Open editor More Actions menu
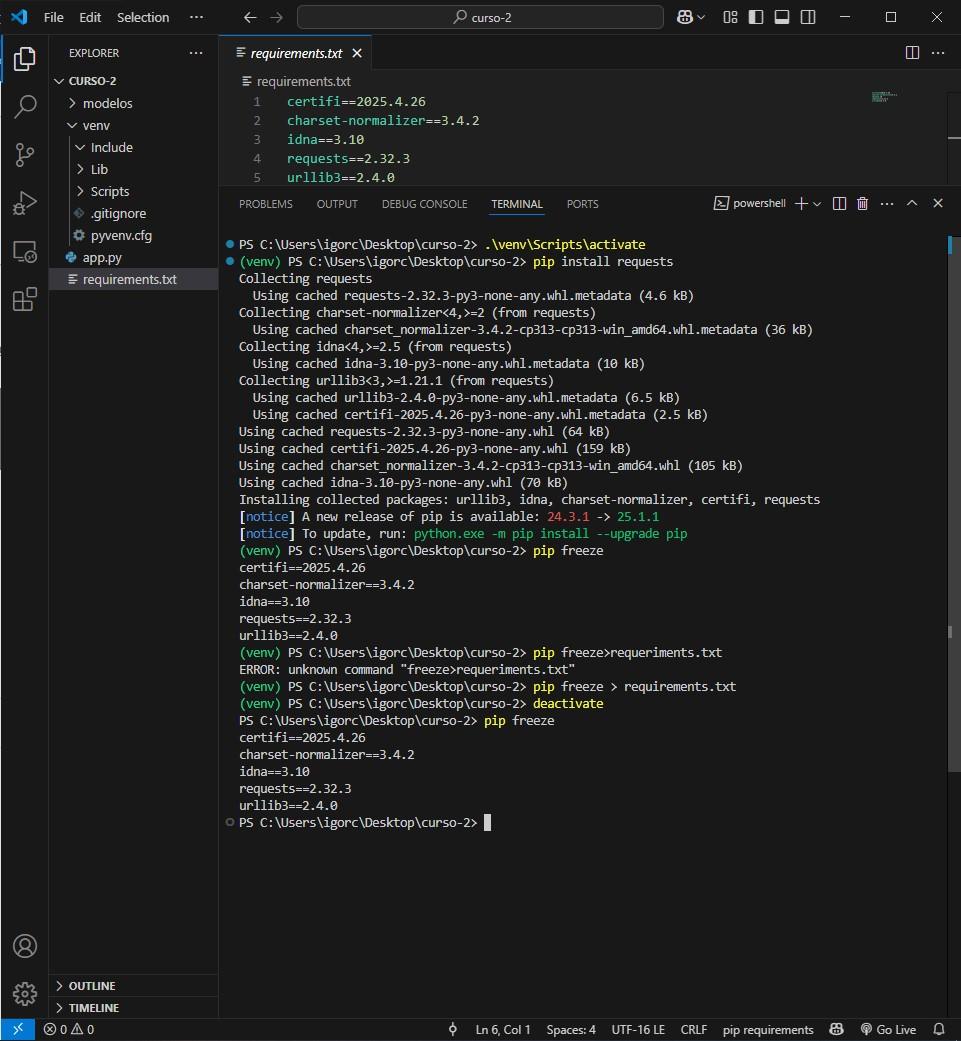This screenshot has width=961, height=1041. tap(938, 53)
